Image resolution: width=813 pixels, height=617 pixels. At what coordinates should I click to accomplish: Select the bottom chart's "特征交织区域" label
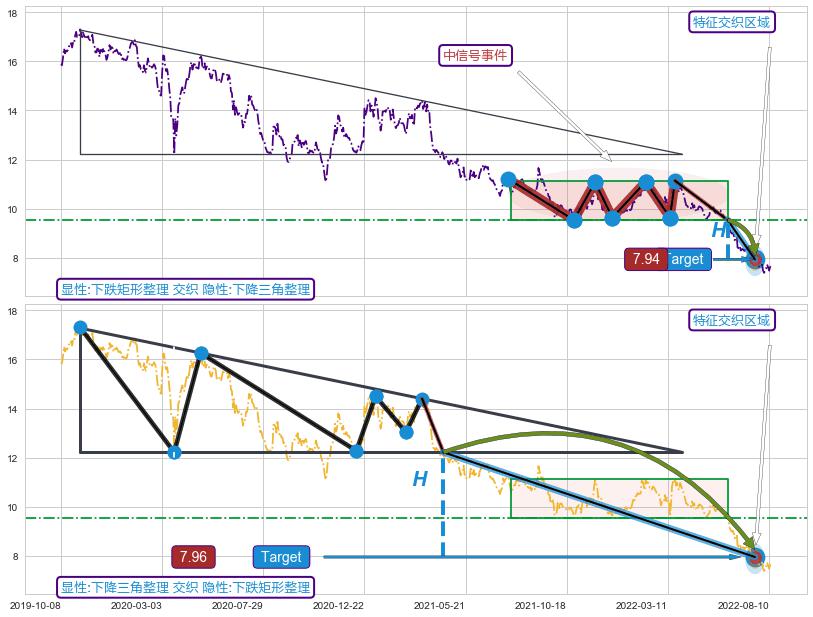tap(733, 320)
